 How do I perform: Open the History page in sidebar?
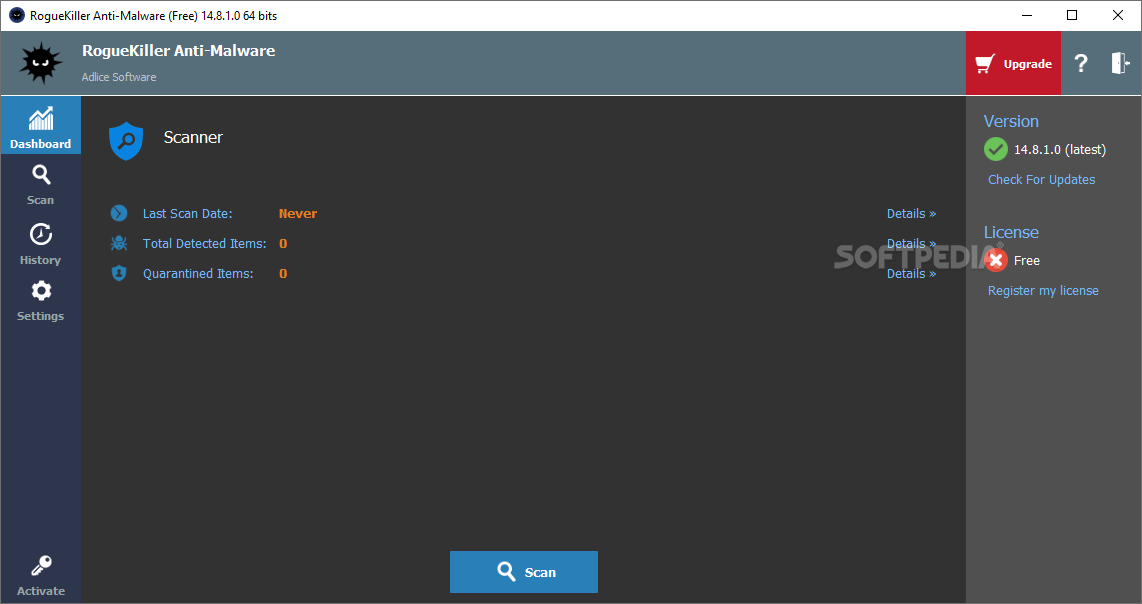point(40,244)
